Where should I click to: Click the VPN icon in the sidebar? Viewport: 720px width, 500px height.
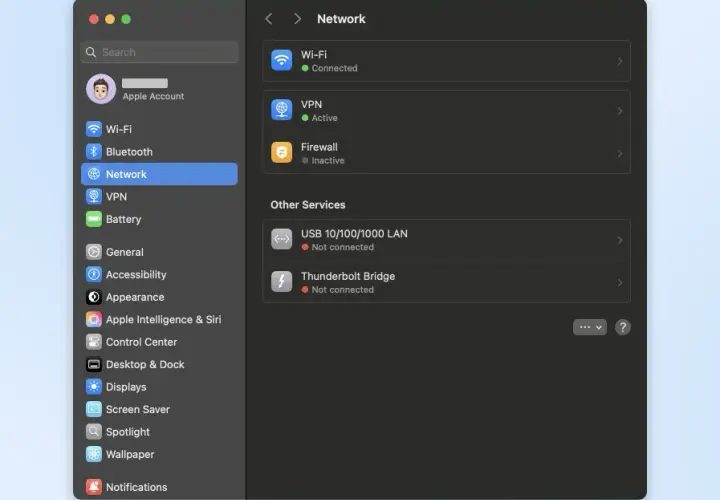pyautogui.click(x=94, y=197)
